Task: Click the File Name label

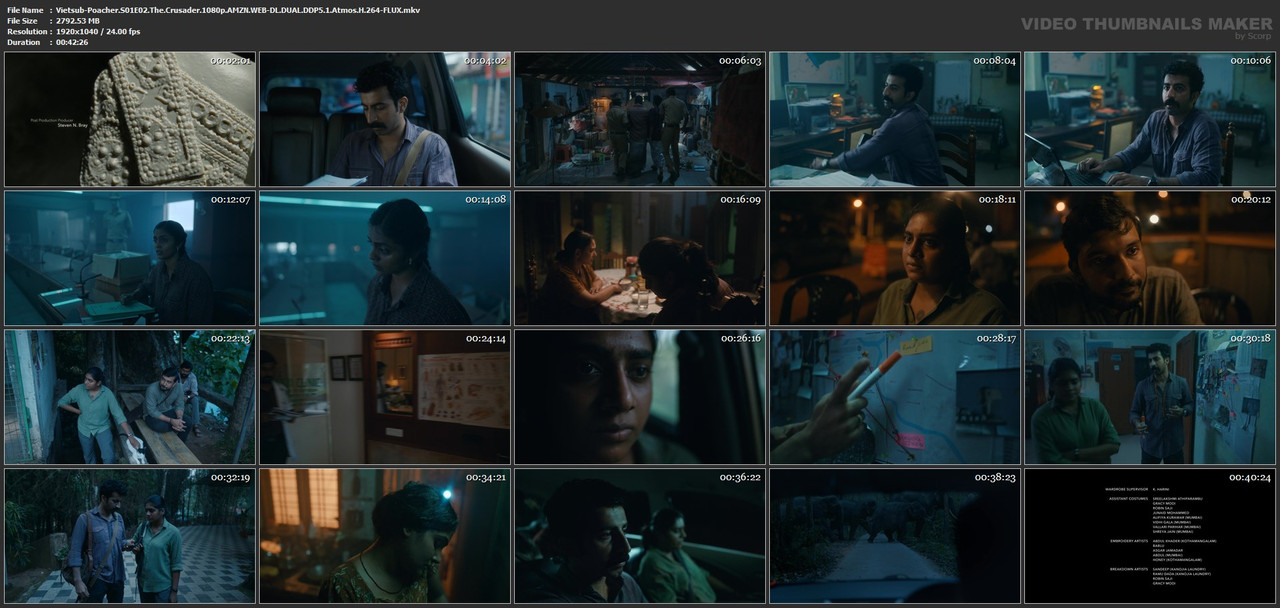Action: coord(25,10)
